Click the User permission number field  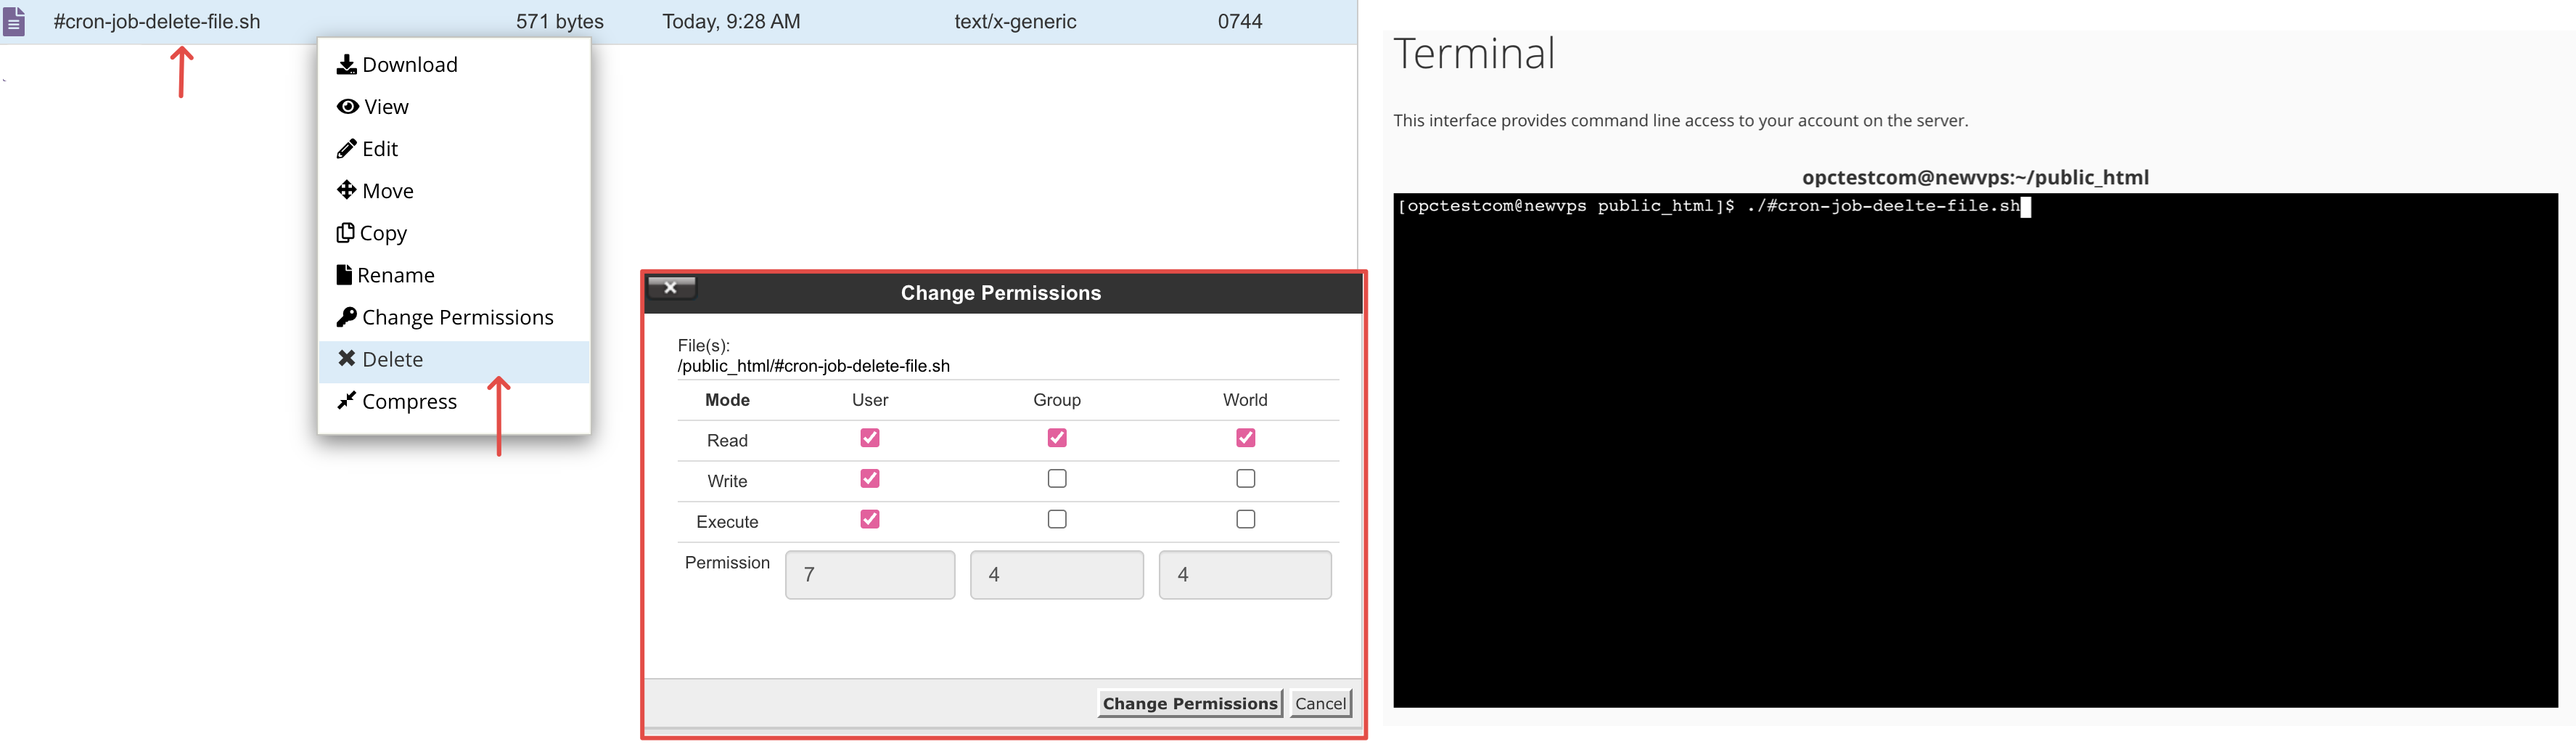[870, 575]
